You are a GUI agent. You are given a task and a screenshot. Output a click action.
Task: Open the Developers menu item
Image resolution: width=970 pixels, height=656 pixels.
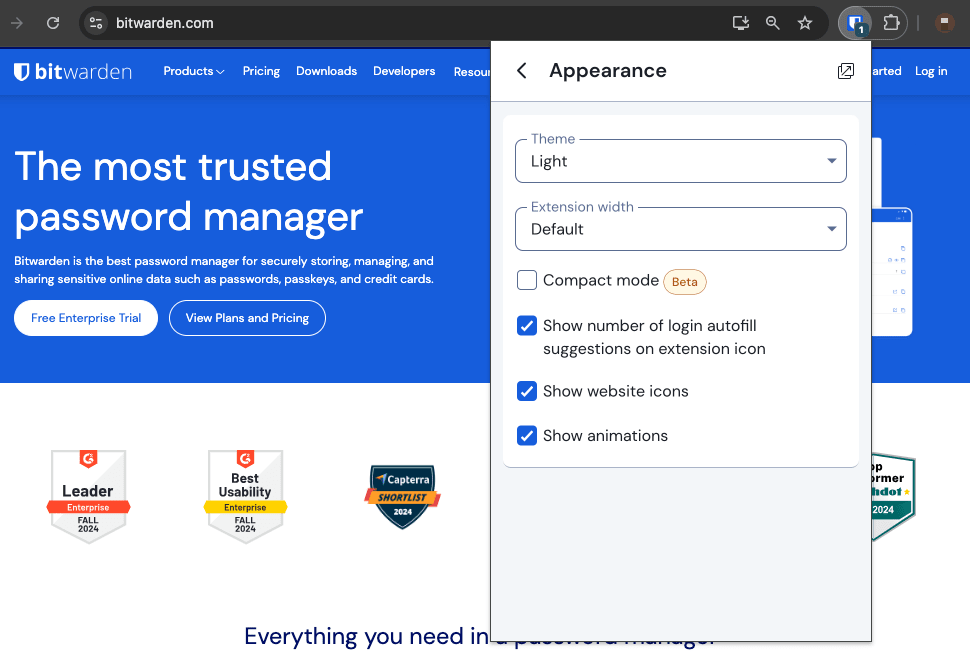pyautogui.click(x=404, y=71)
